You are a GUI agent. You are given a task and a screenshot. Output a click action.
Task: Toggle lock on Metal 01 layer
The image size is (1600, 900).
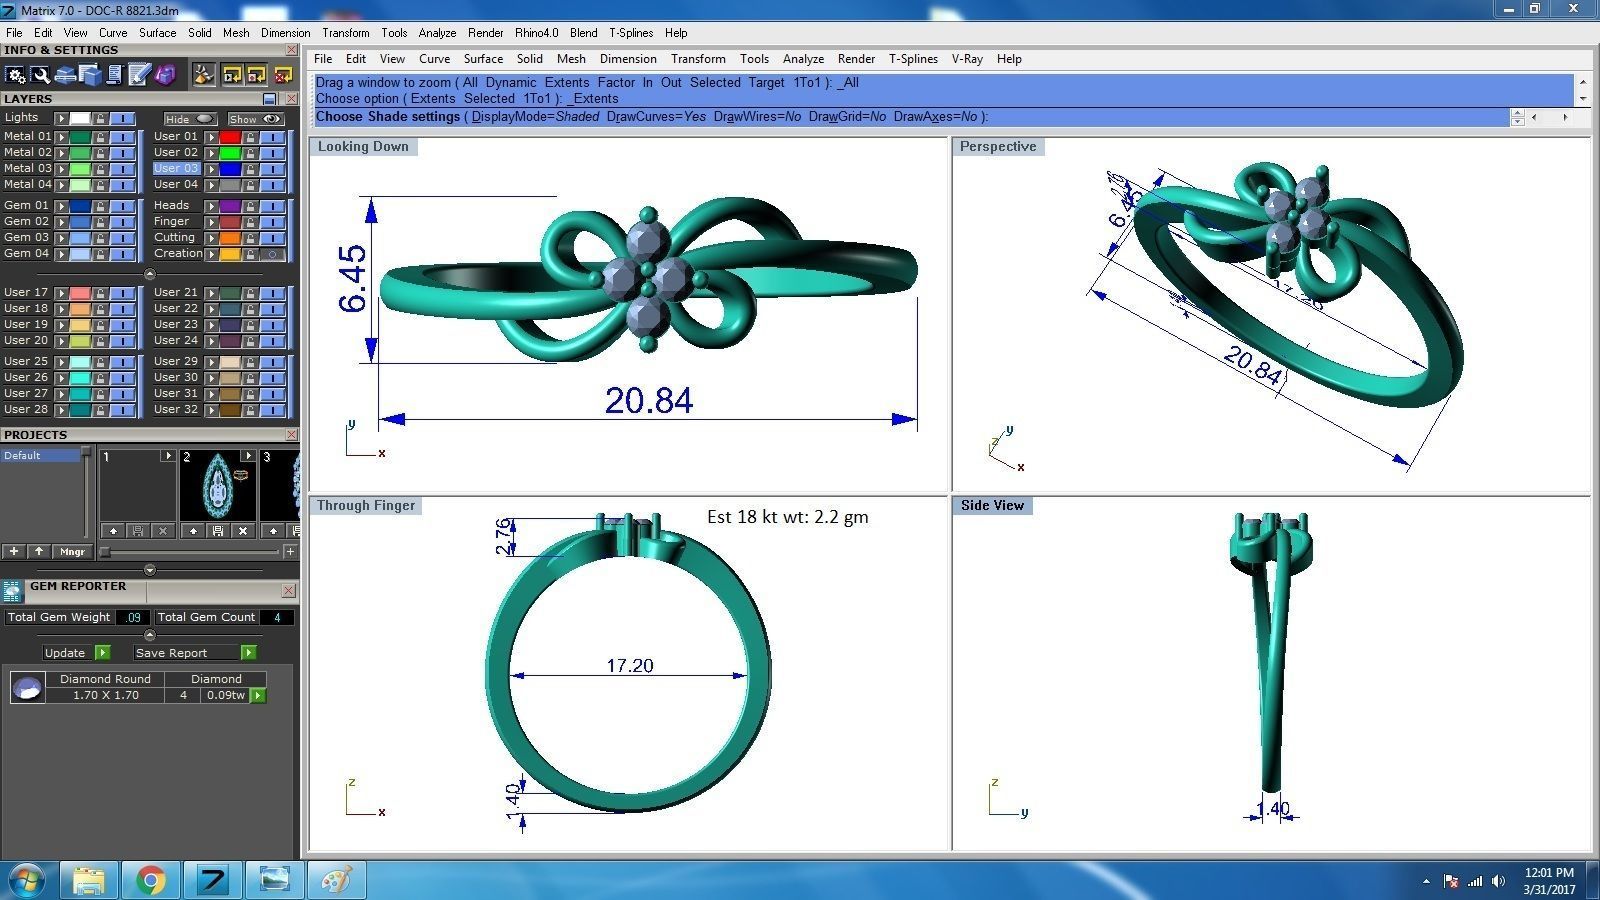pyautogui.click(x=100, y=137)
